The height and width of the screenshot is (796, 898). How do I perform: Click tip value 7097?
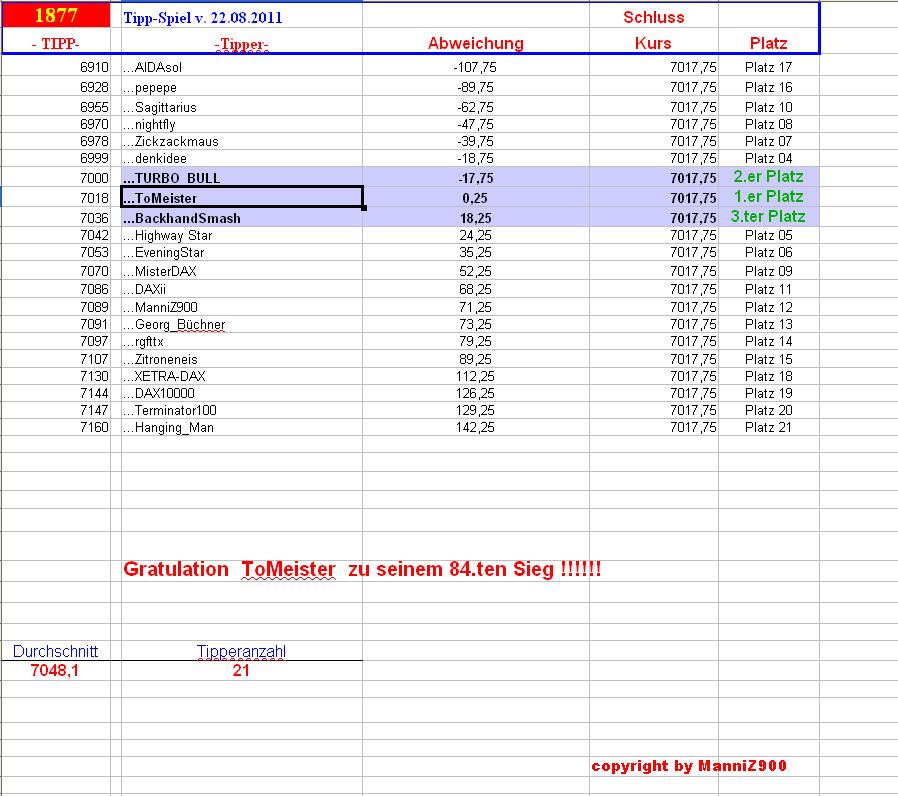tap(56, 342)
